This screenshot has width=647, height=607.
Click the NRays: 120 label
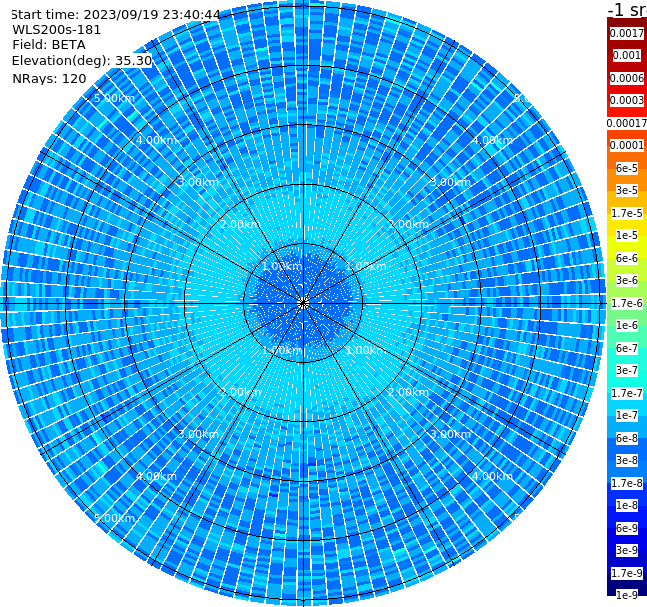(49, 78)
